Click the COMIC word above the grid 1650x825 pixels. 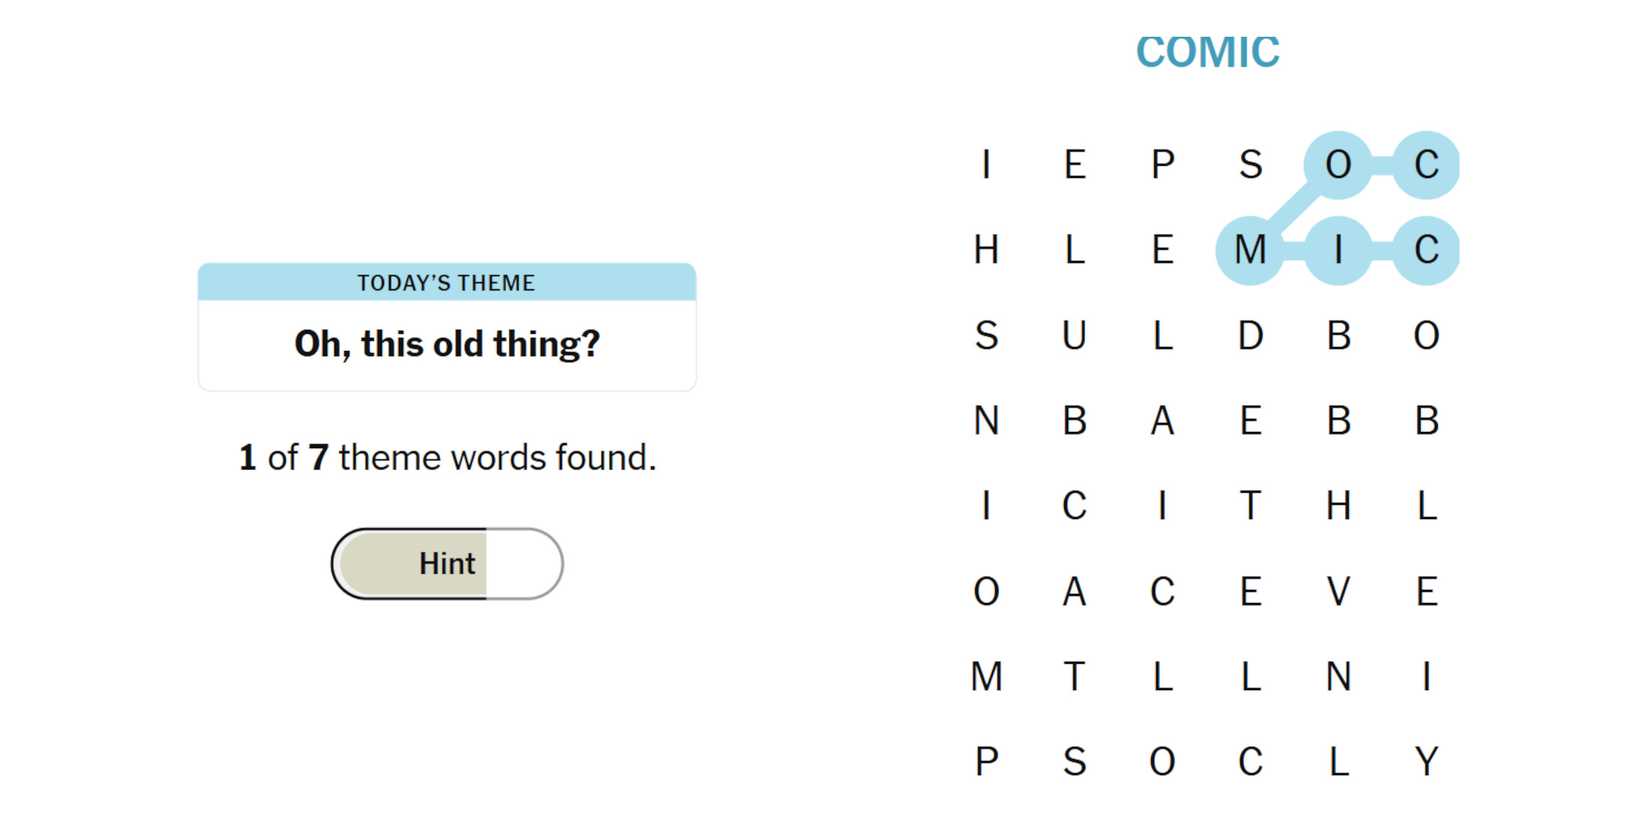coord(1207,53)
